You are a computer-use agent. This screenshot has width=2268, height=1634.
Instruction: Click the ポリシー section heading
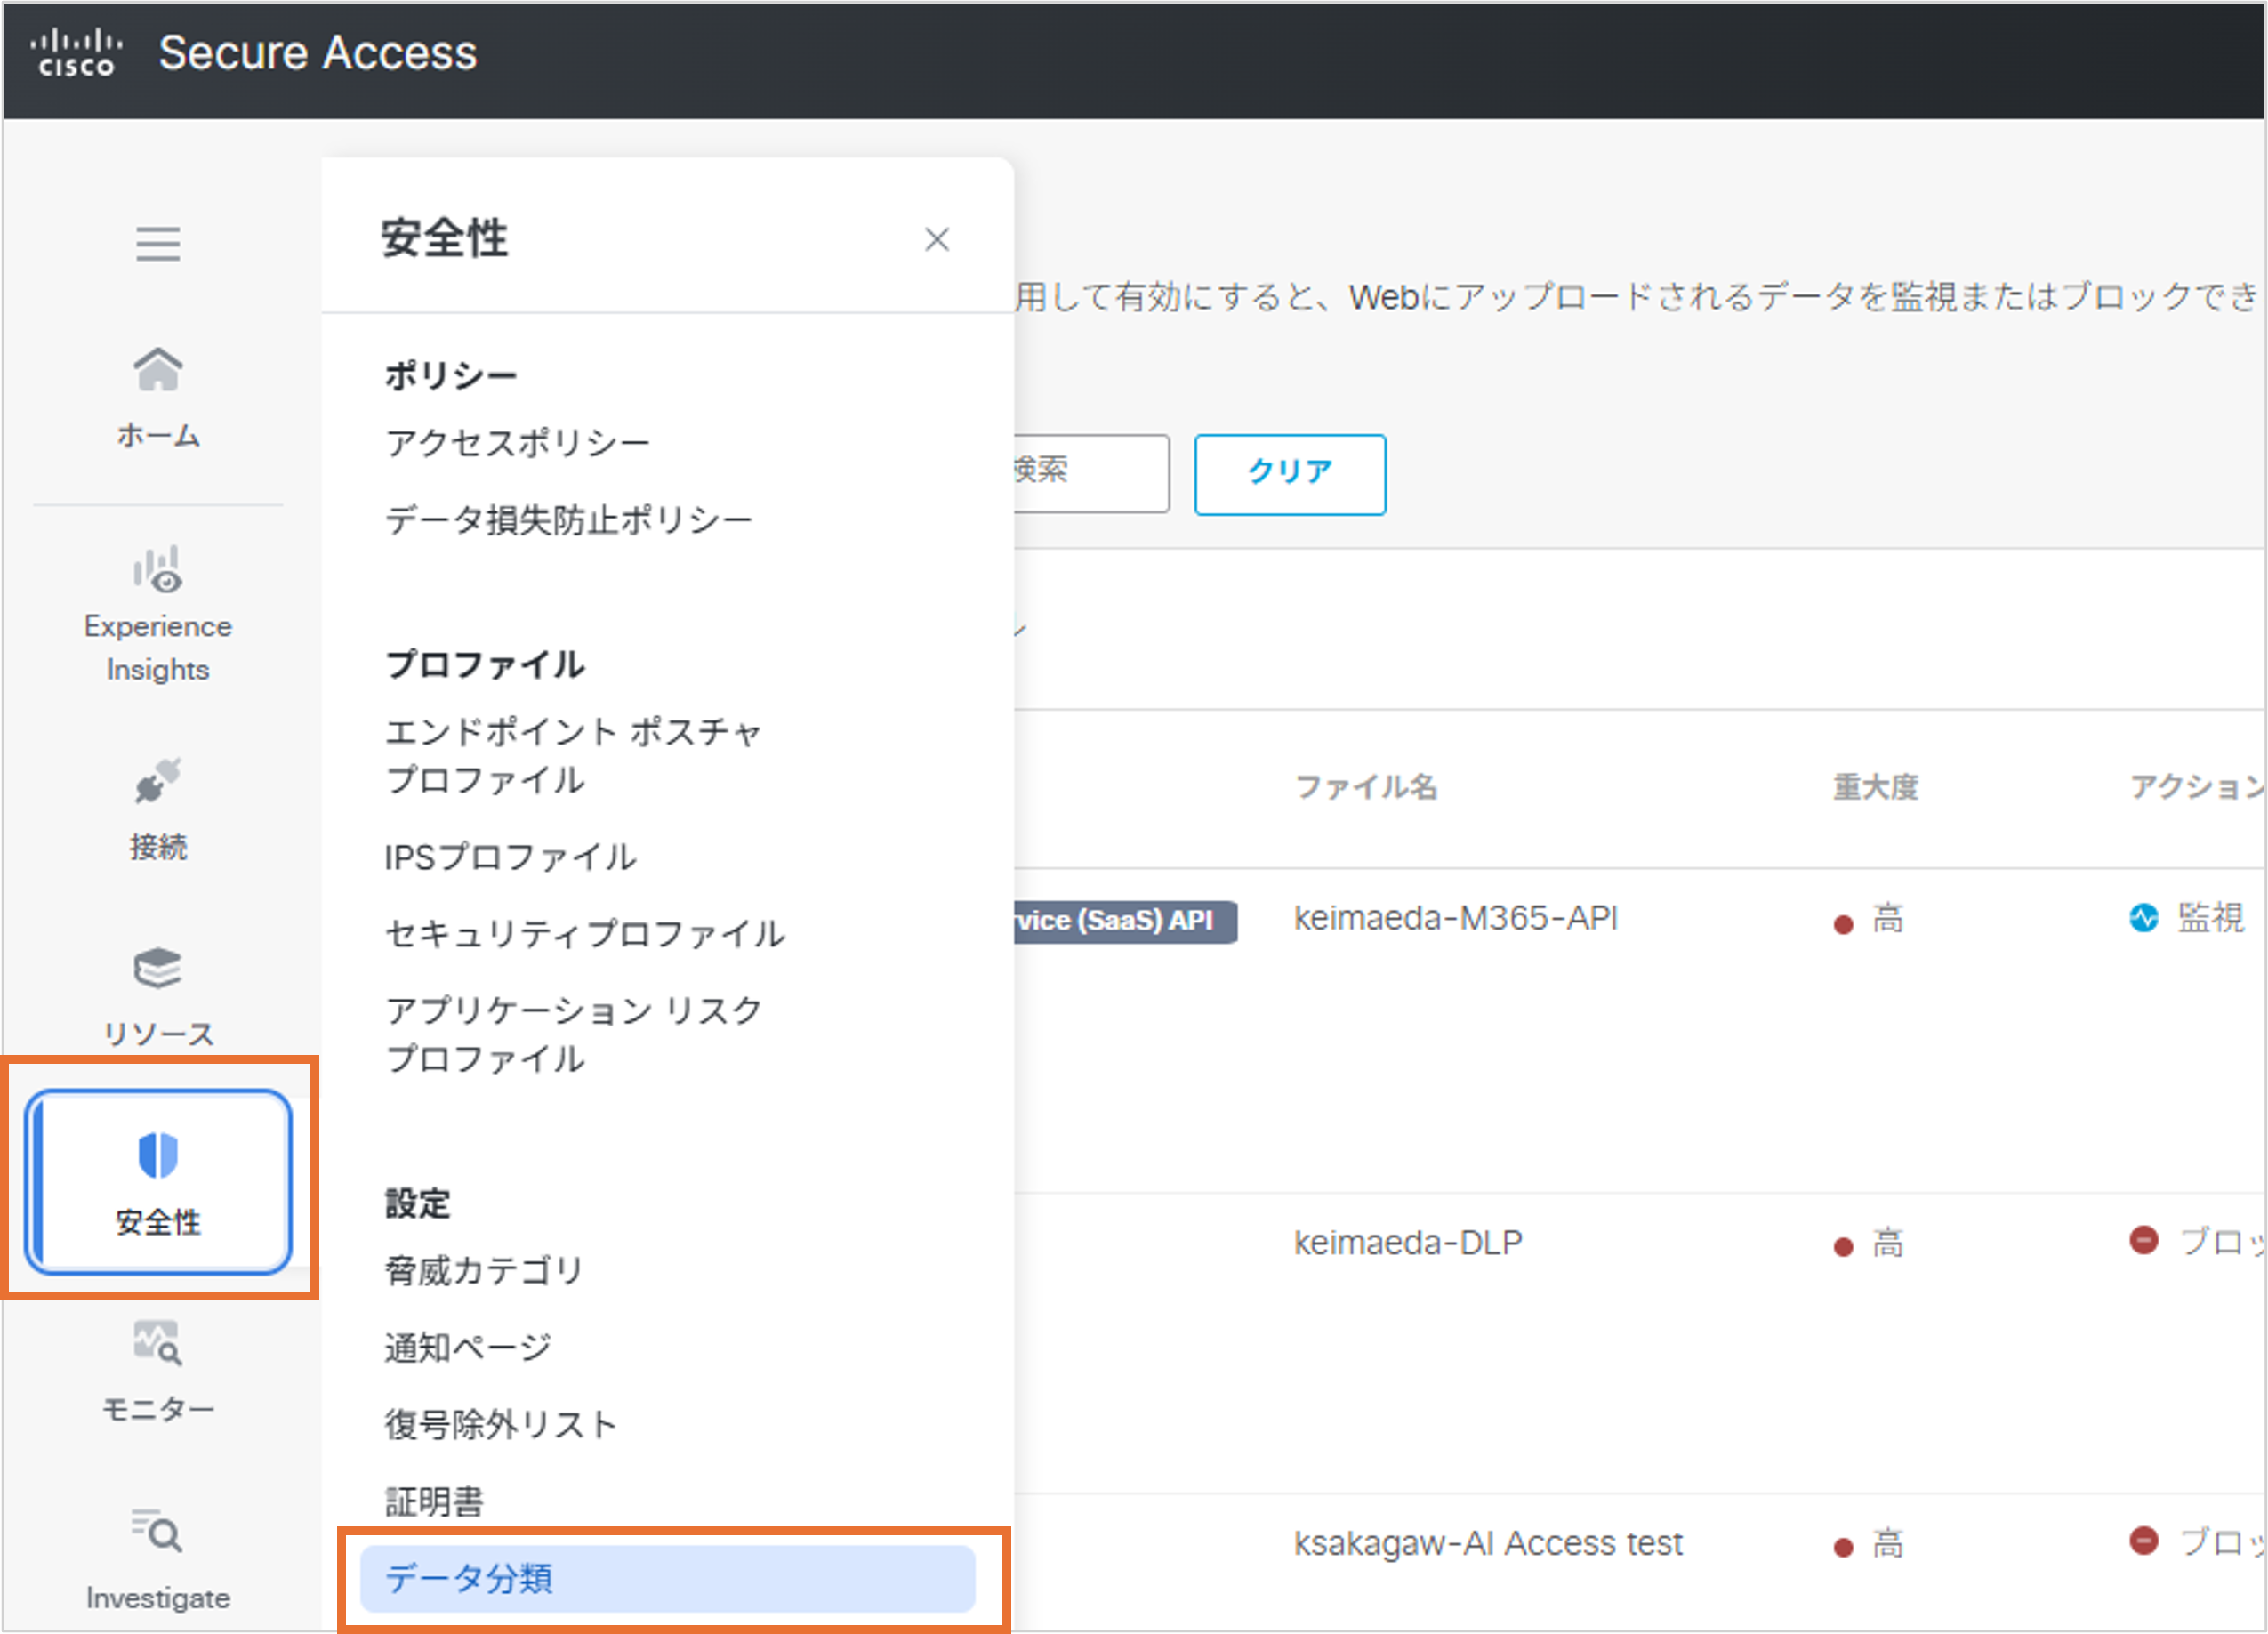(451, 375)
